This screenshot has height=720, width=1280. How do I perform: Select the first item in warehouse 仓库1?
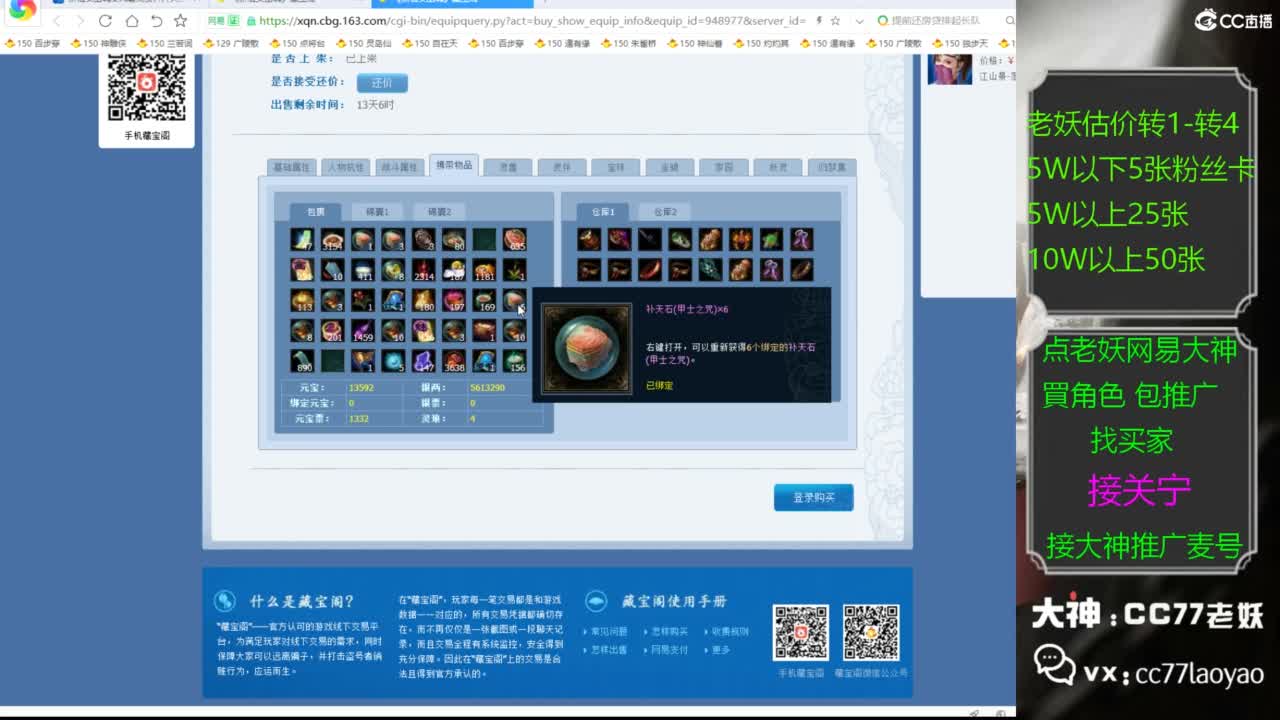tap(589, 239)
